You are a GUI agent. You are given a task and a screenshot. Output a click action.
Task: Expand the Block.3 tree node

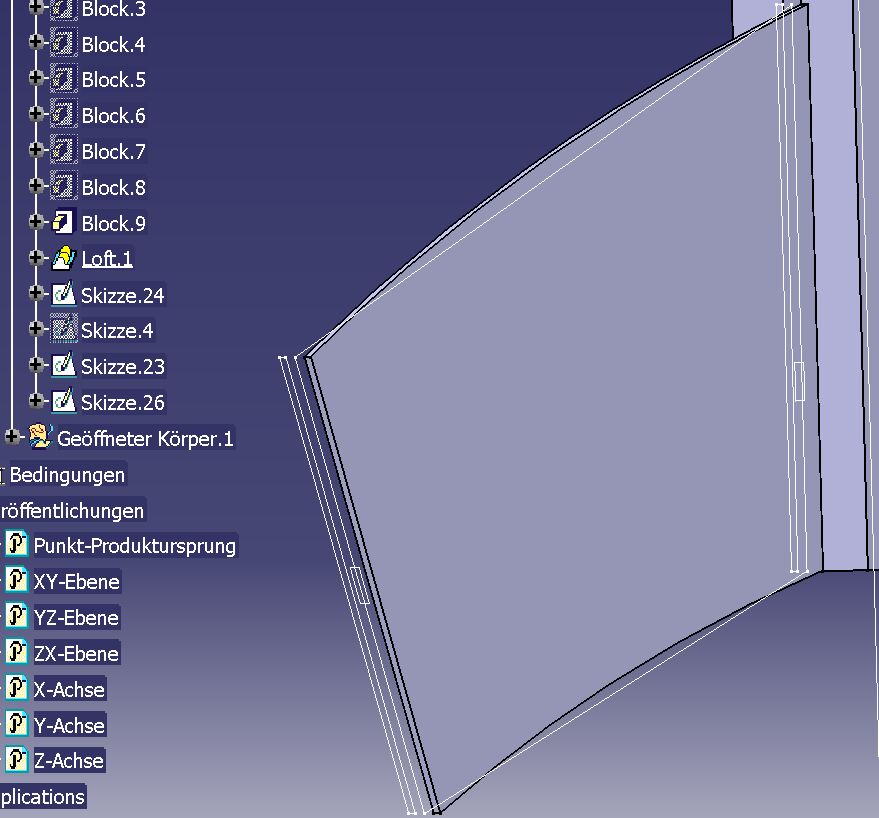point(36,7)
